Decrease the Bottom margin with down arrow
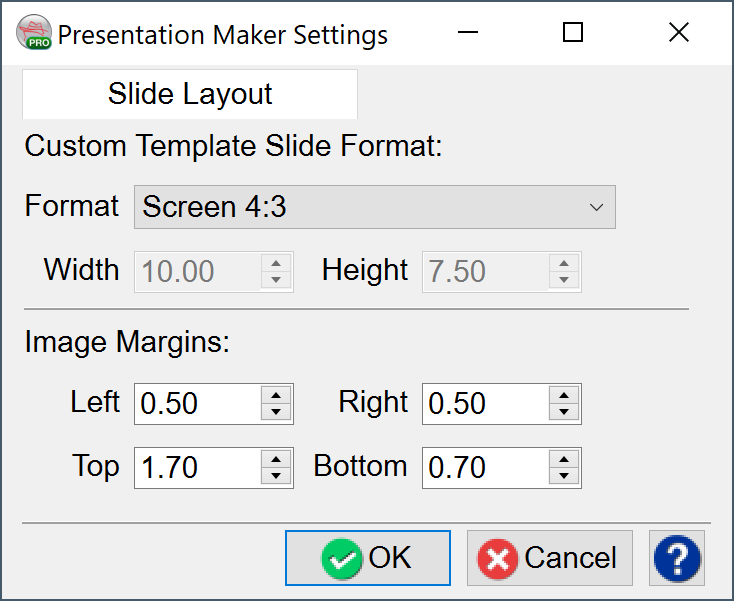The image size is (734, 601). tap(565, 476)
